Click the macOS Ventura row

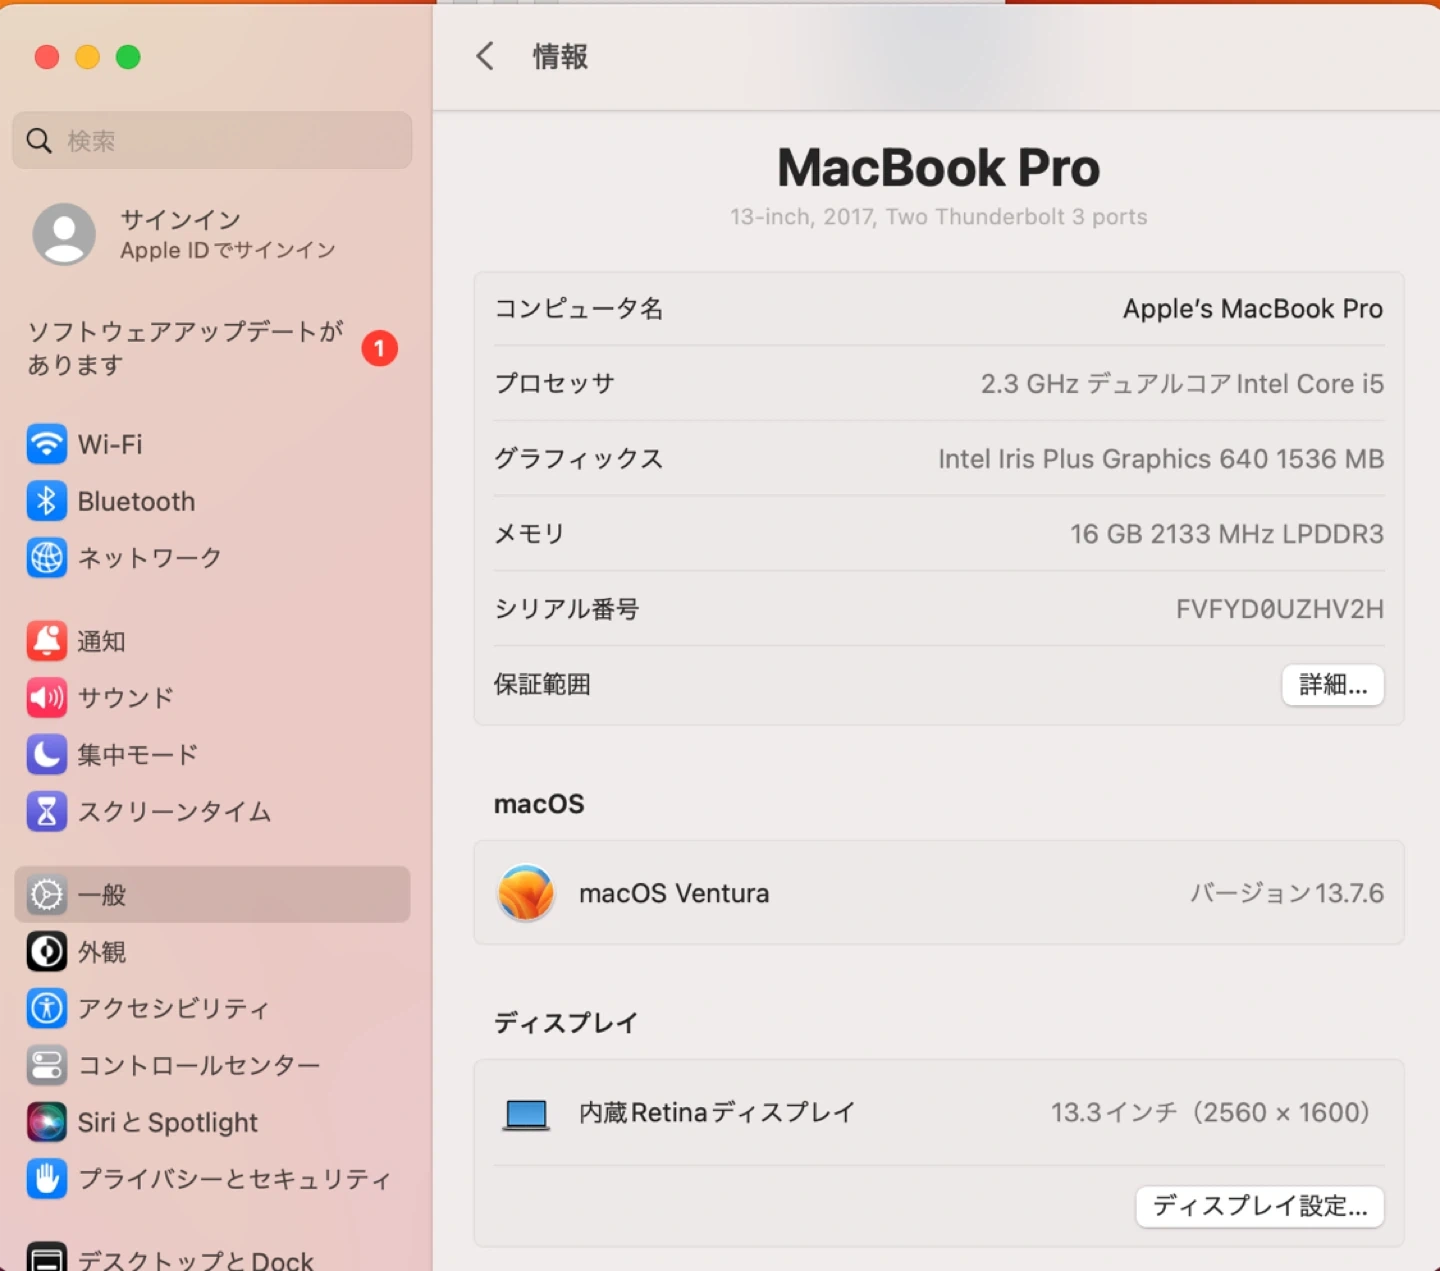938,893
